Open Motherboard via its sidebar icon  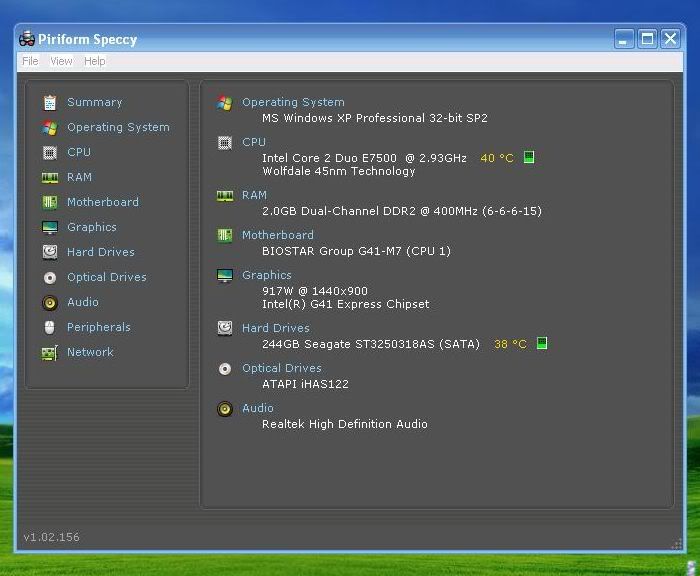[x=50, y=202]
